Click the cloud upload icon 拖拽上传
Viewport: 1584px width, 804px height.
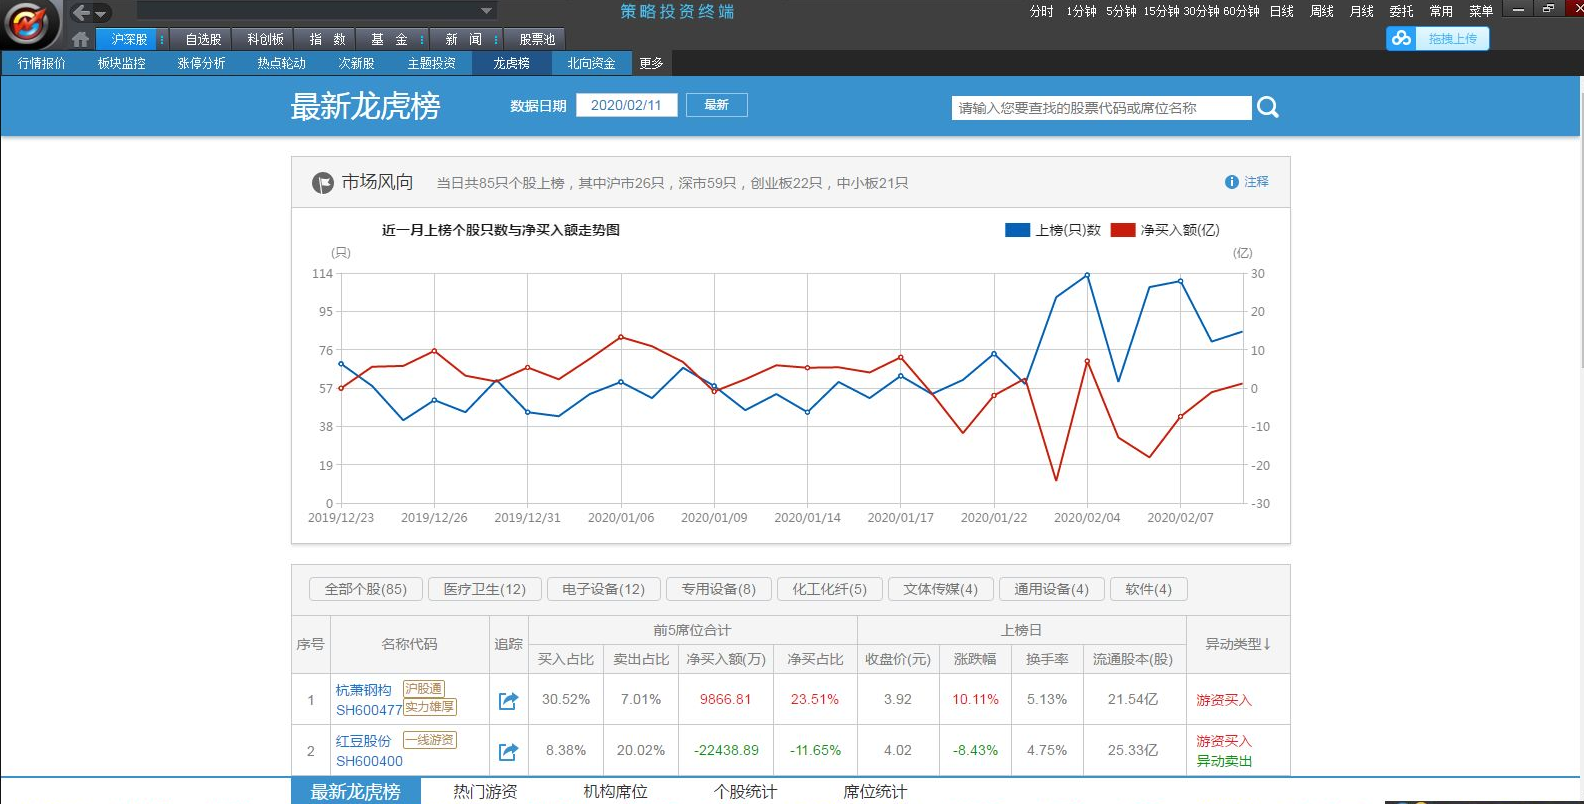click(x=1401, y=38)
